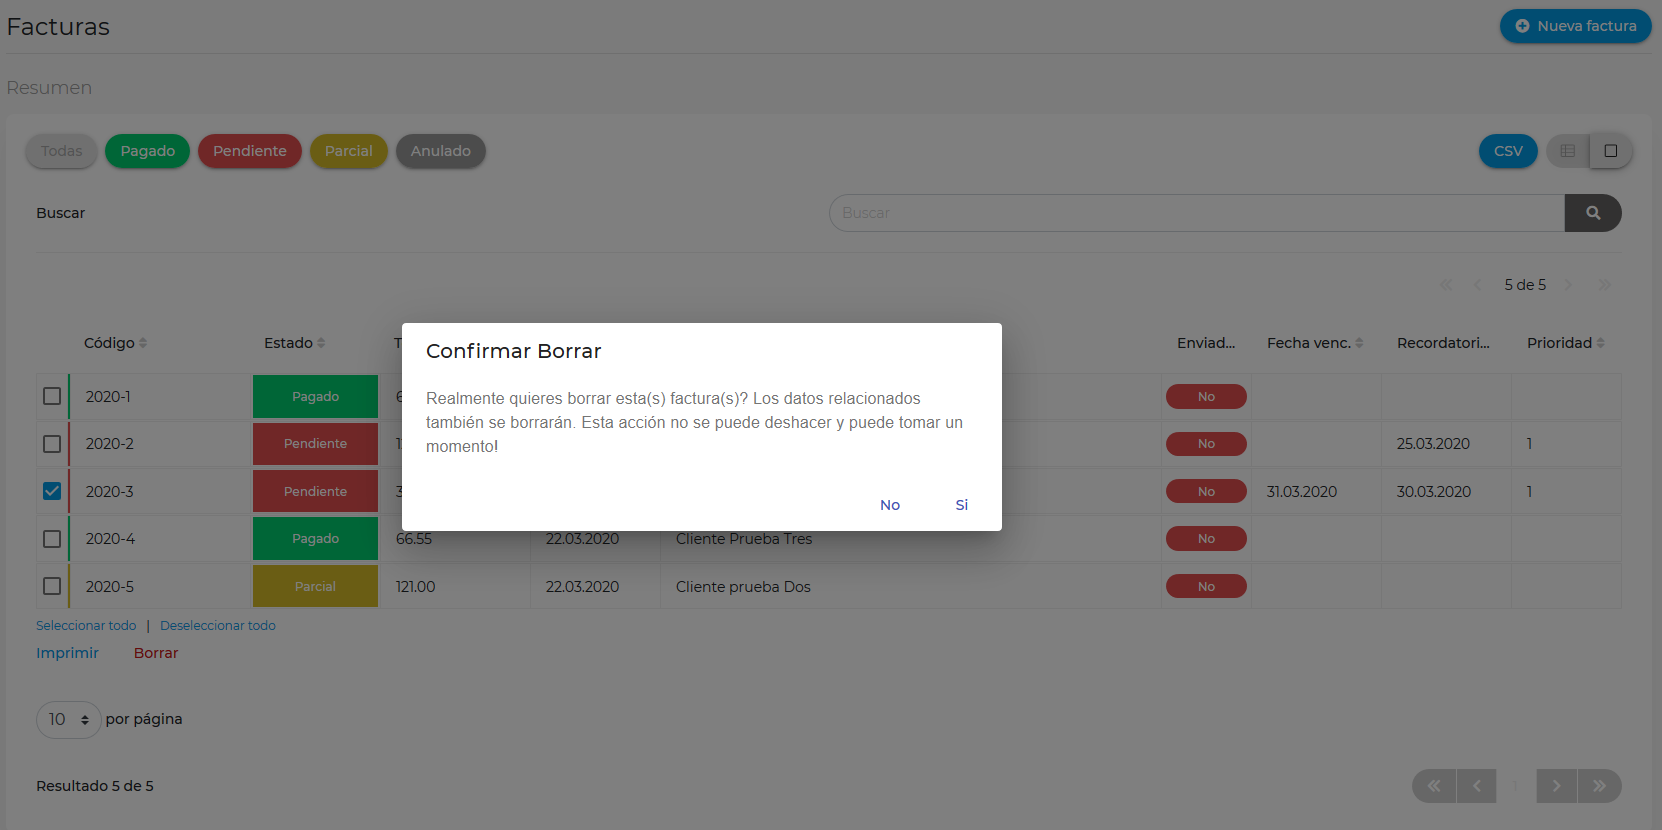The height and width of the screenshot is (830, 1662).
Task: Click the Enviad... column header
Action: [x=1206, y=343]
